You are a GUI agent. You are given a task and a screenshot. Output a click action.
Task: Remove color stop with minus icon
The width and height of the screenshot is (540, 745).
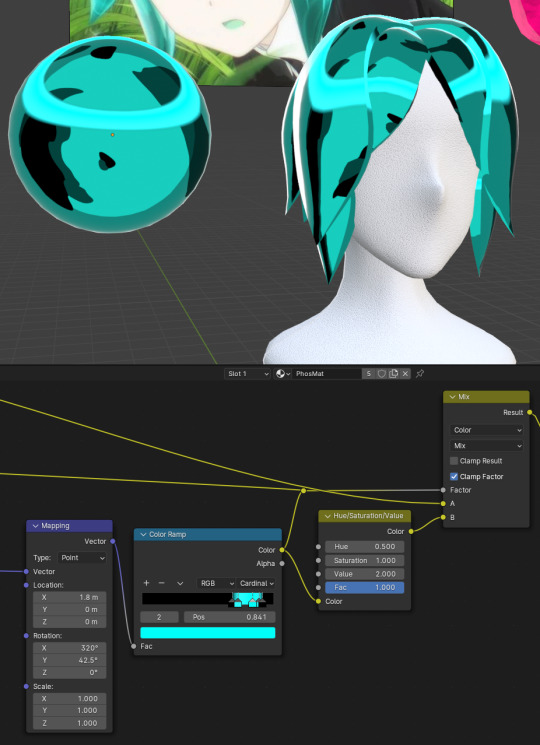161,583
